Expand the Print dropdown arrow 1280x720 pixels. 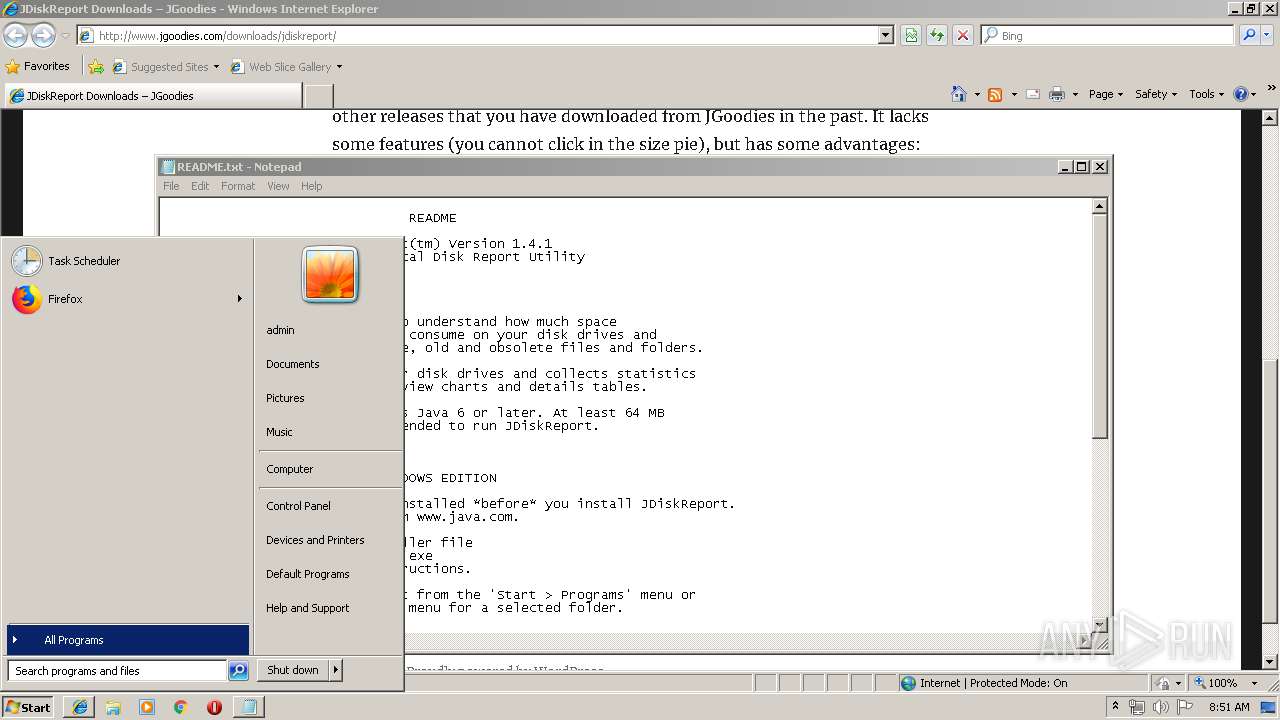click(x=1075, y=94)
